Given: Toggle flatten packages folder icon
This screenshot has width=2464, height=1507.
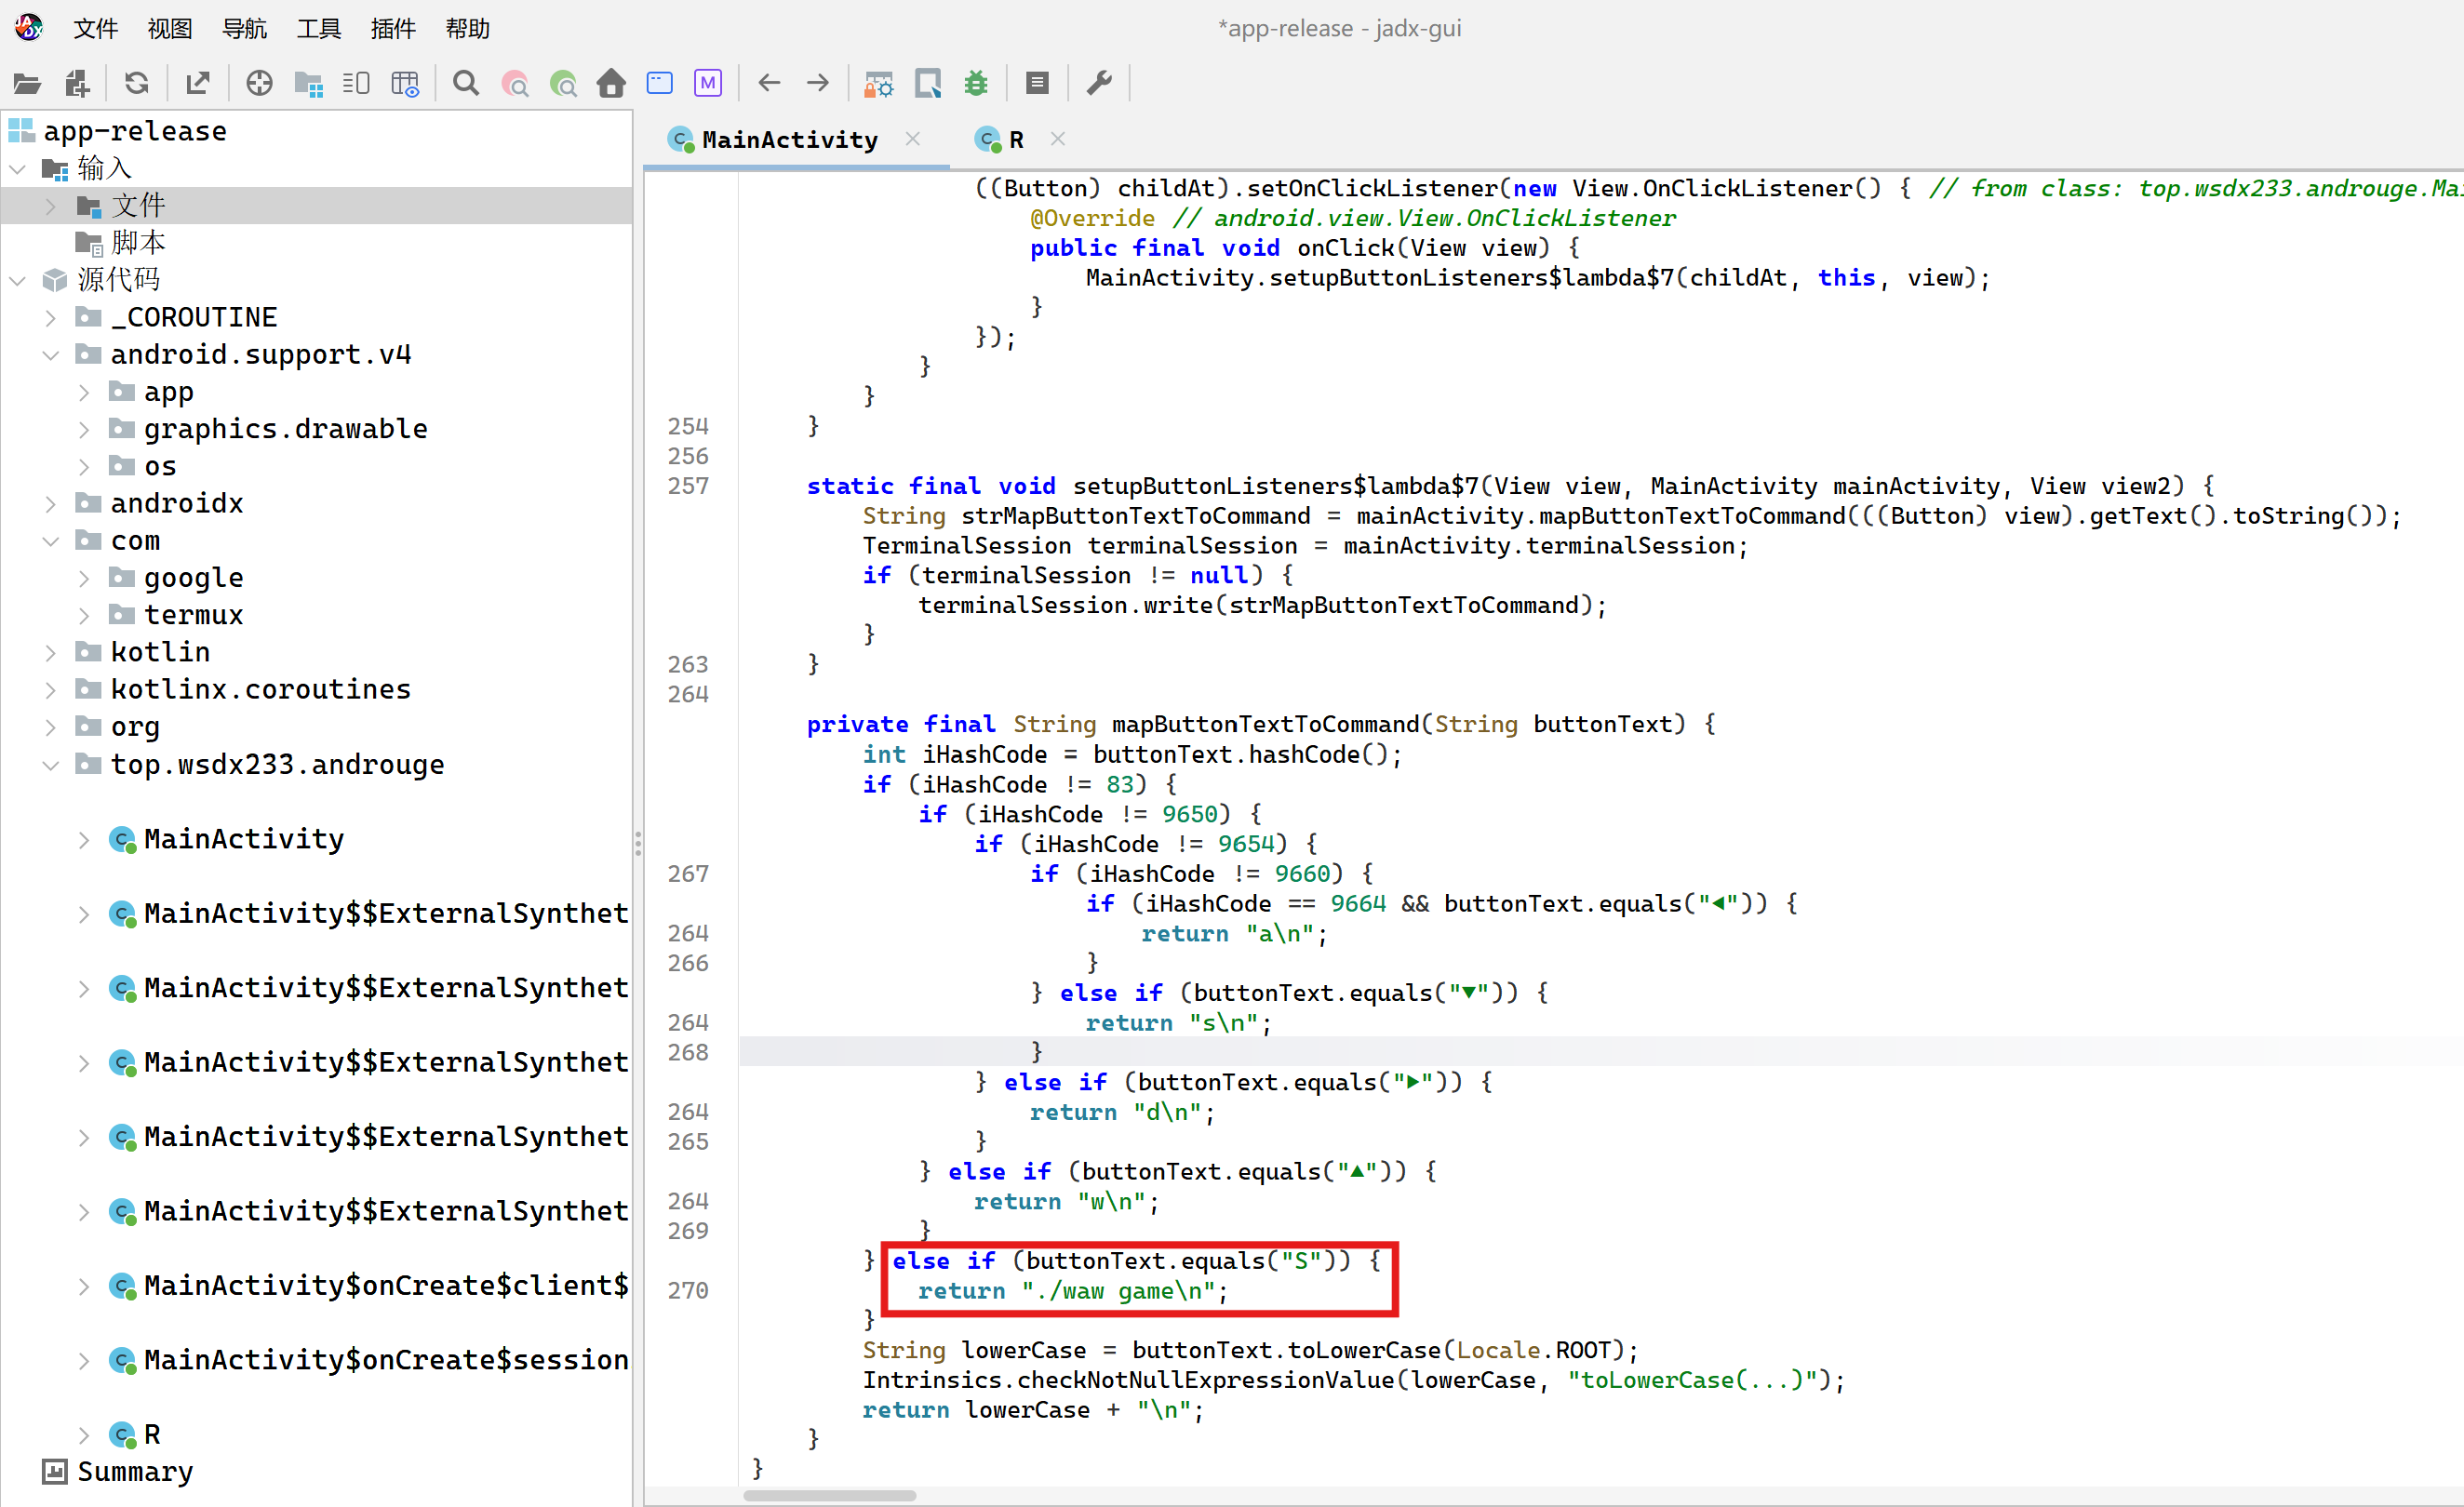Looking at the screenshot, I should 308,83.
